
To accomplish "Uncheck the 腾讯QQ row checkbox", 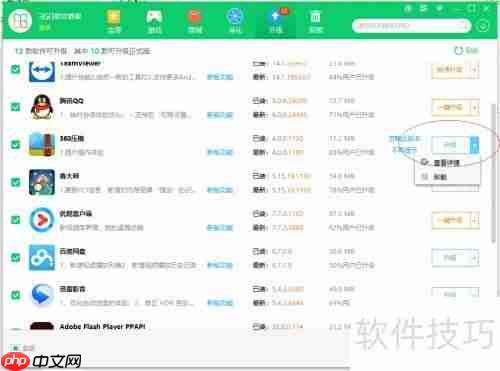I will (x=15, y=107).
